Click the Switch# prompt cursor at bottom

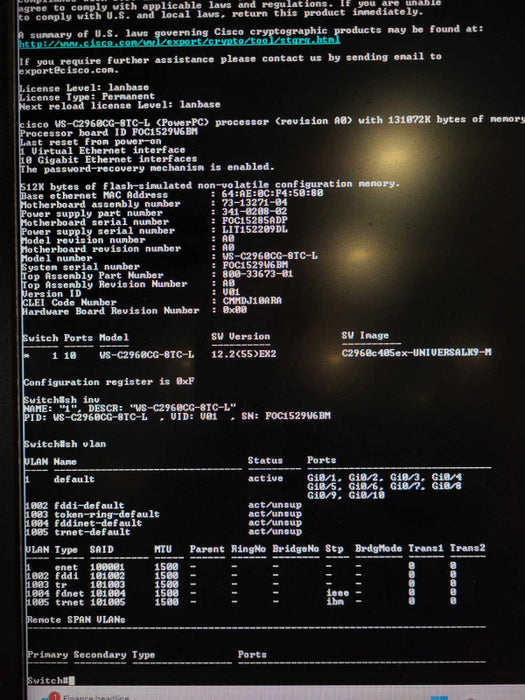pos(71,681)
